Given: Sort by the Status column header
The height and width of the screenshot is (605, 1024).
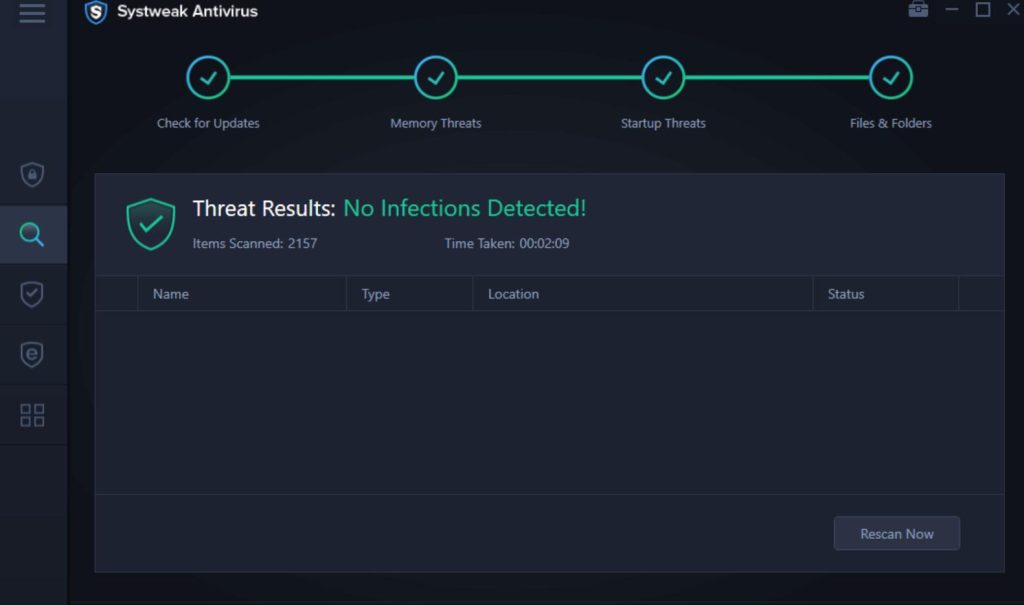Looking at the screenshot, I should [x=886, y=294].
